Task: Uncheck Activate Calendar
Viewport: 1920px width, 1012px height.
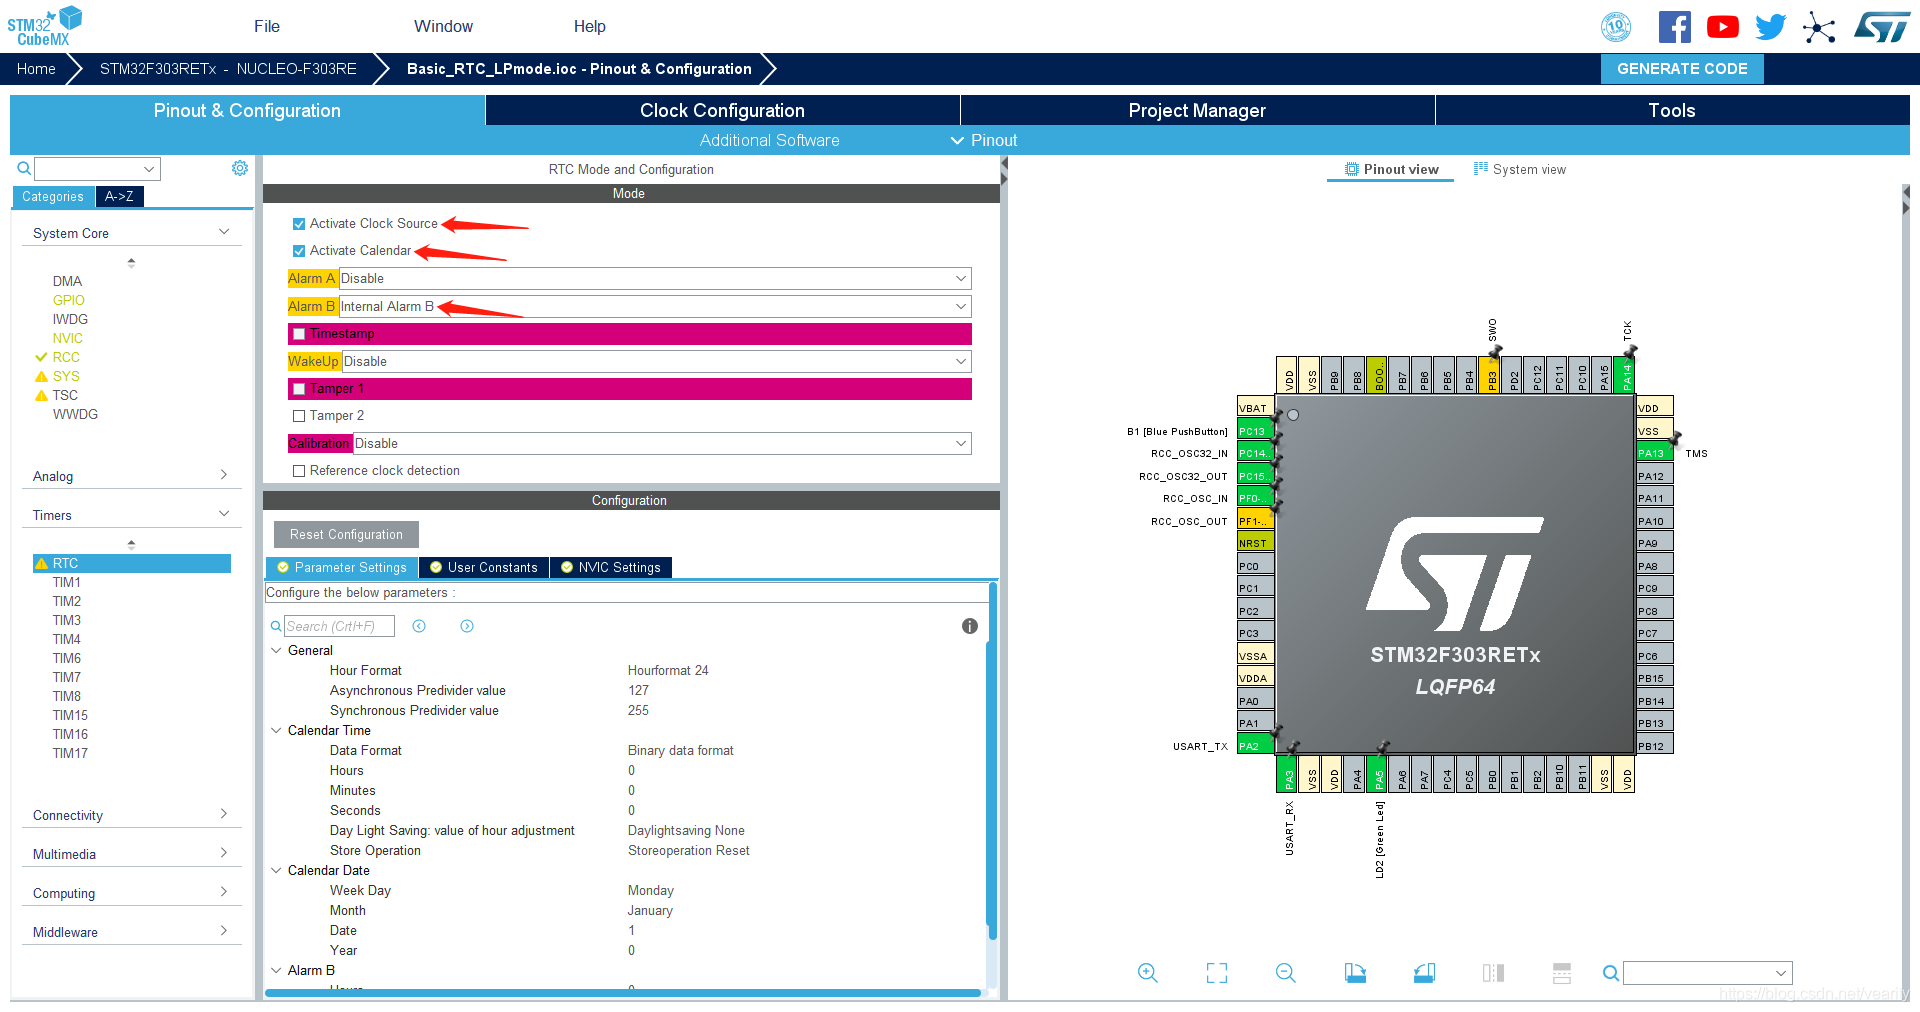Action: point(299,251)
